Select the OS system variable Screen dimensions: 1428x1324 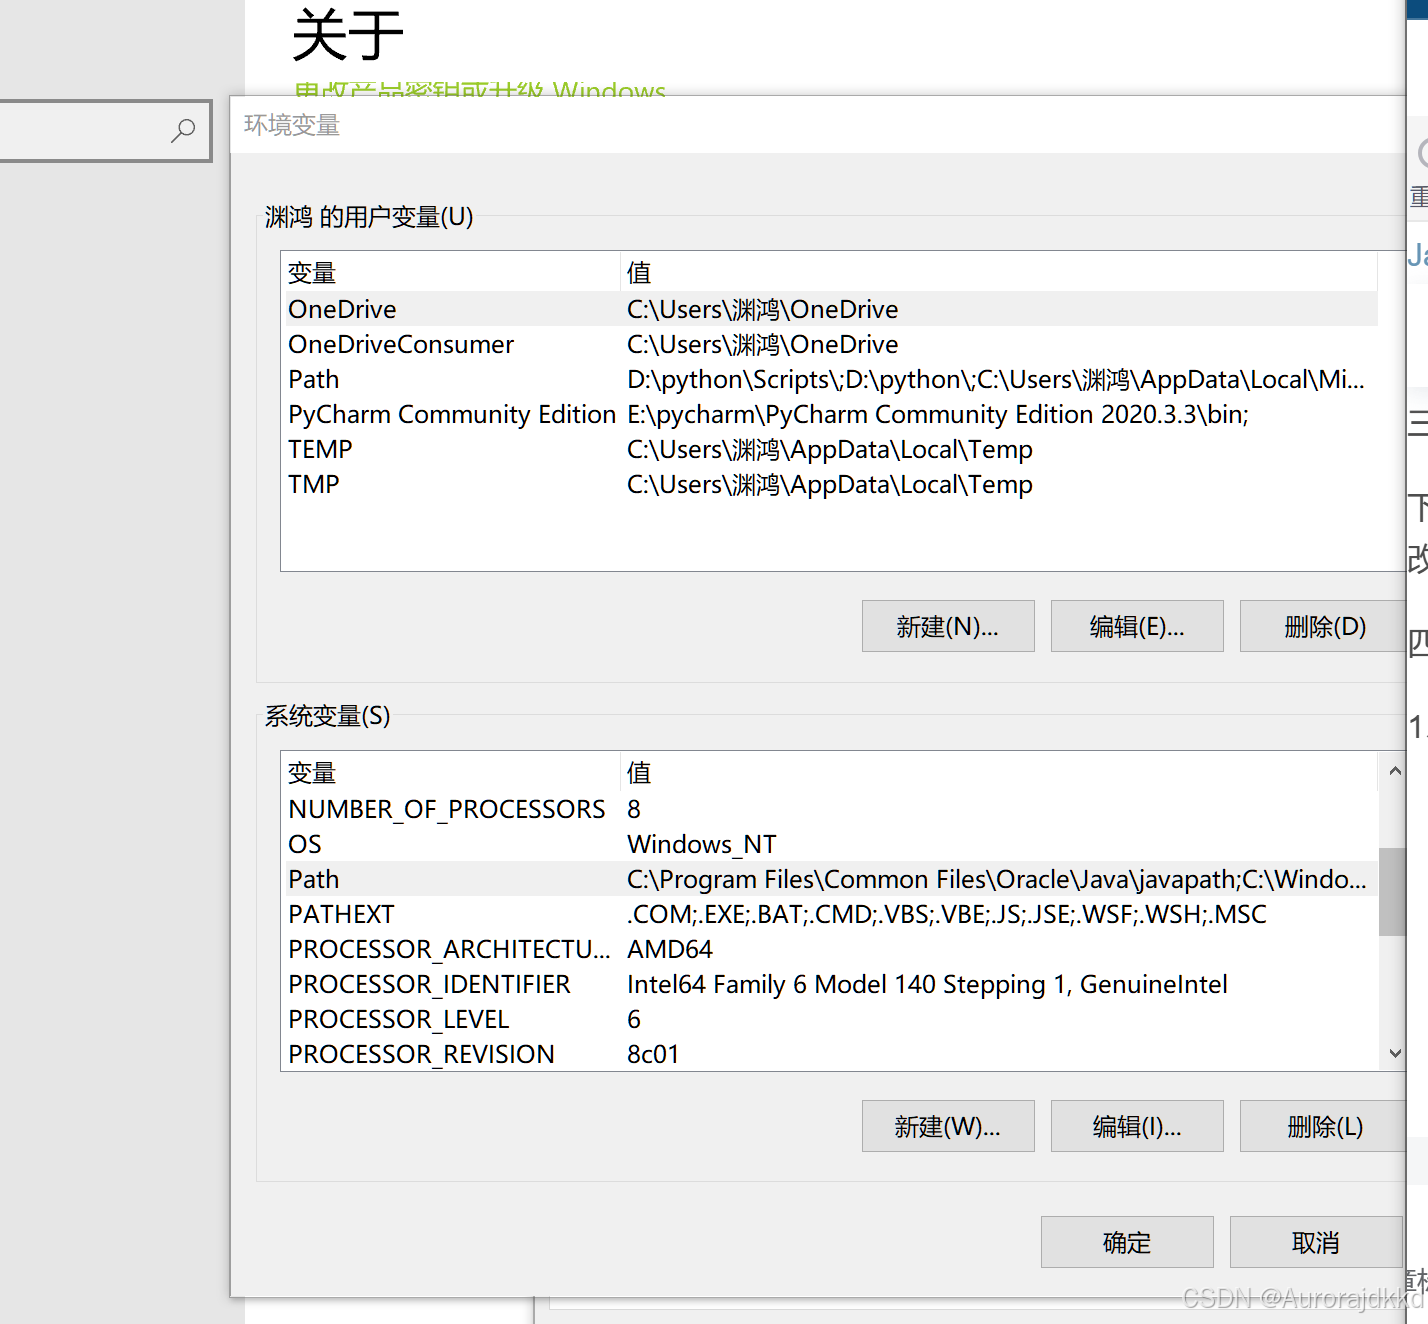click(450, 844)
